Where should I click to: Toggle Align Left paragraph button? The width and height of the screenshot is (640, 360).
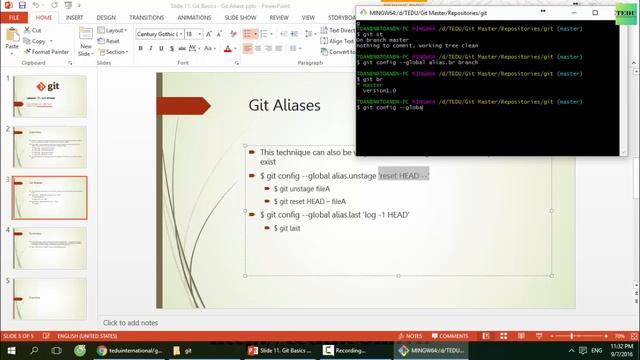tap(247, 49)
